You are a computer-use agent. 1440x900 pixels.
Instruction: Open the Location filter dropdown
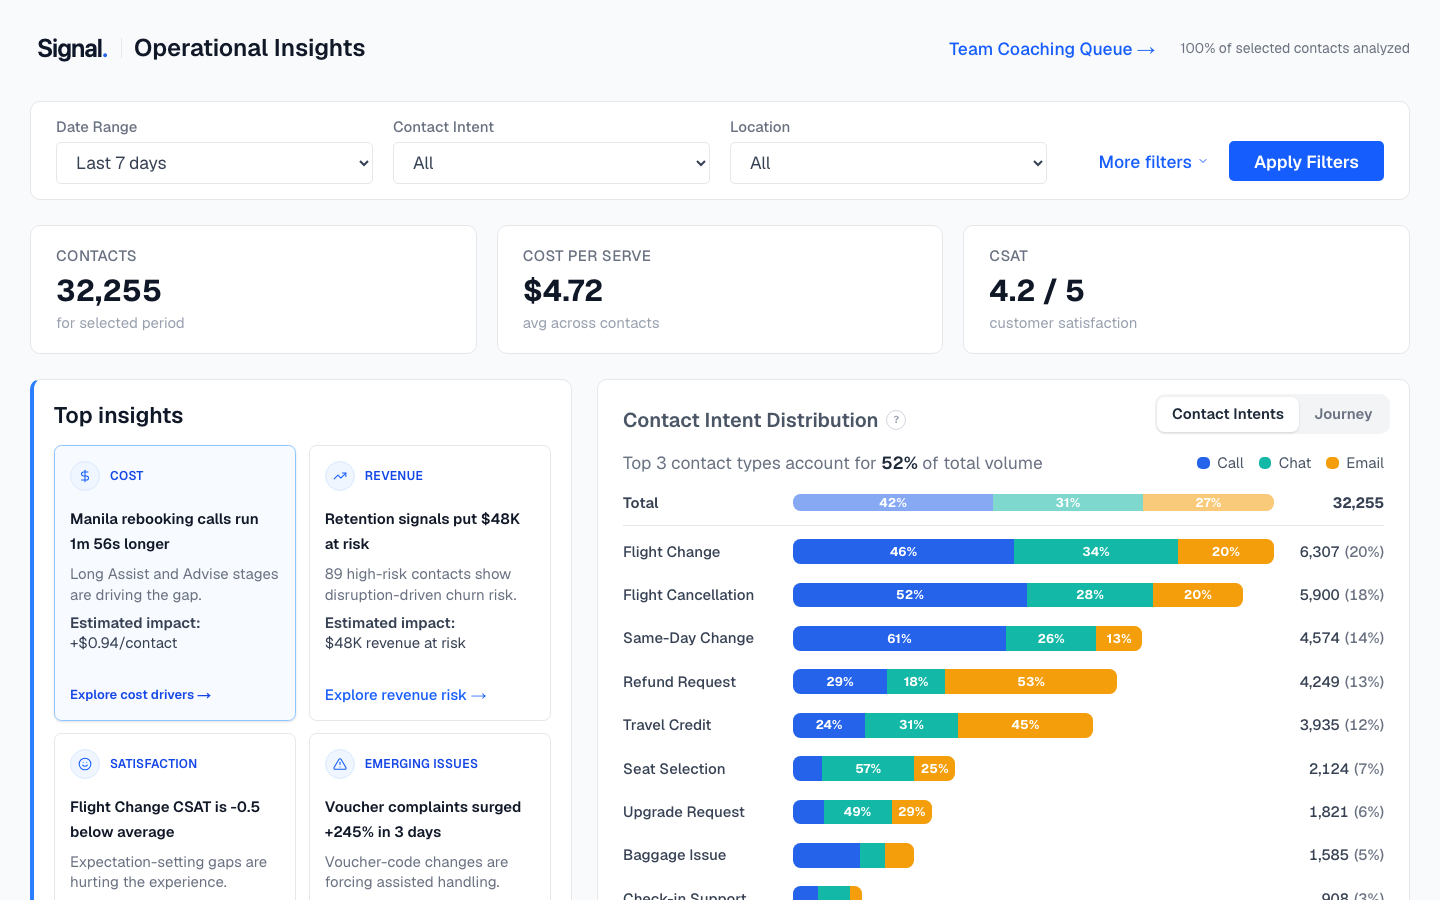(x=888, y=163)
